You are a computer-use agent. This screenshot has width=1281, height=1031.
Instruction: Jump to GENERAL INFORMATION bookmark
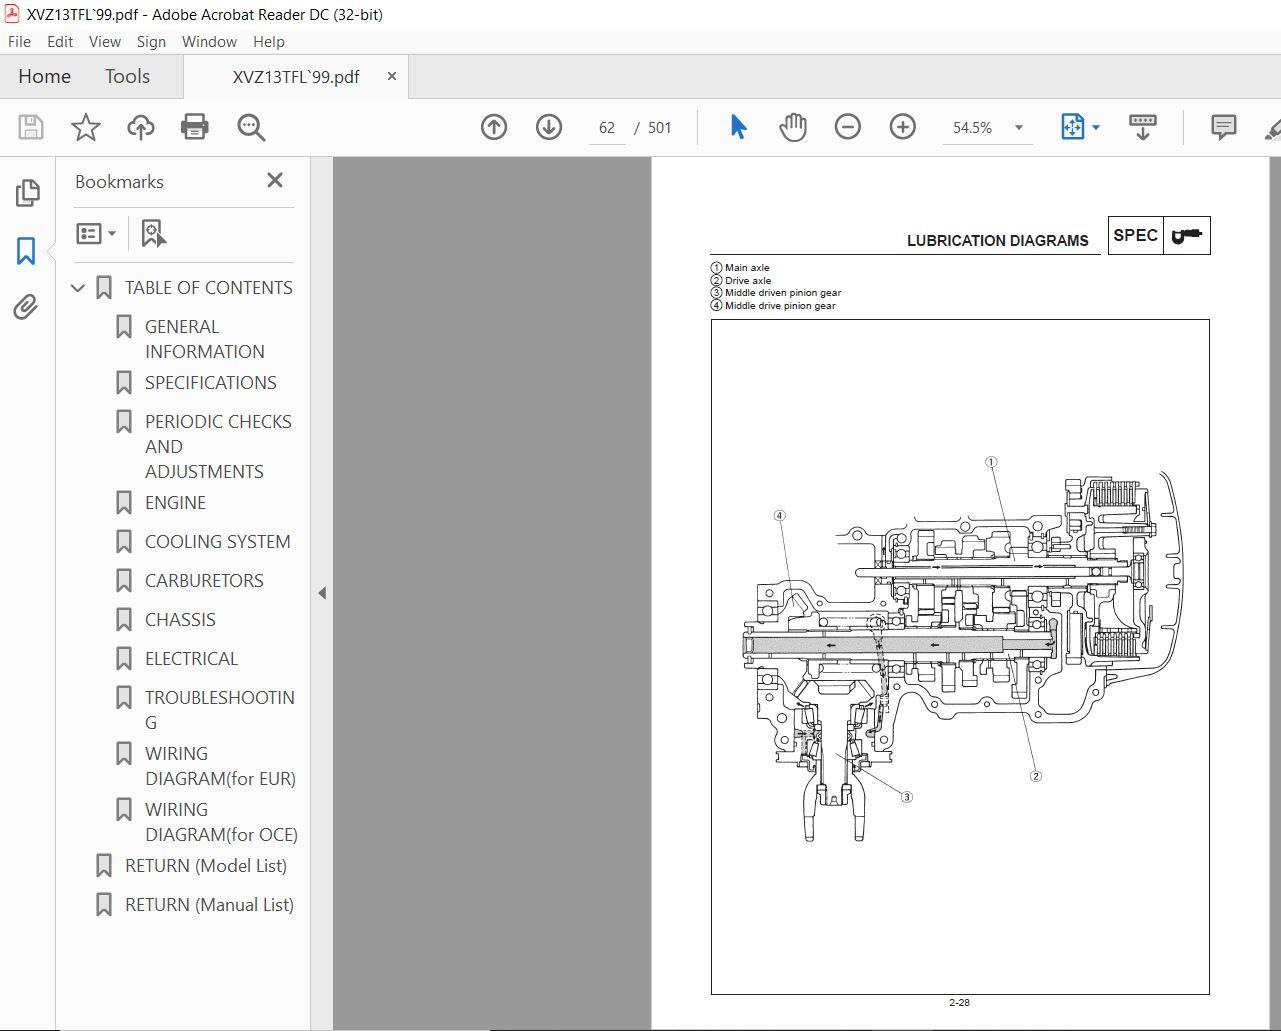tap(205, 339)
